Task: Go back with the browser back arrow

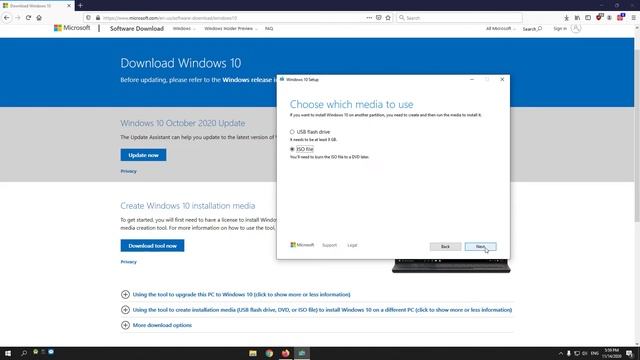Action: [x=7, y=18]
